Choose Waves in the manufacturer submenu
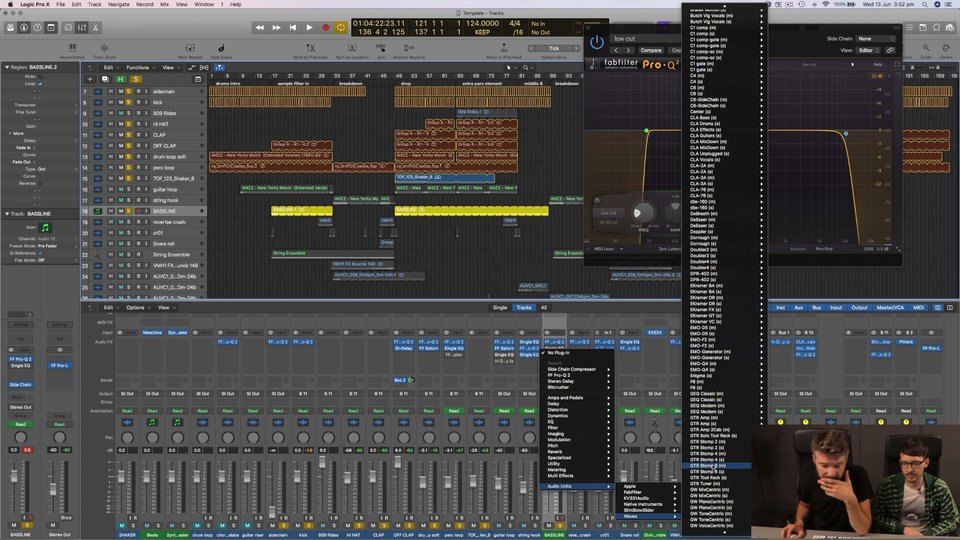Image resolution: width=960 pixels, height=540 pixels. [649, 517]
